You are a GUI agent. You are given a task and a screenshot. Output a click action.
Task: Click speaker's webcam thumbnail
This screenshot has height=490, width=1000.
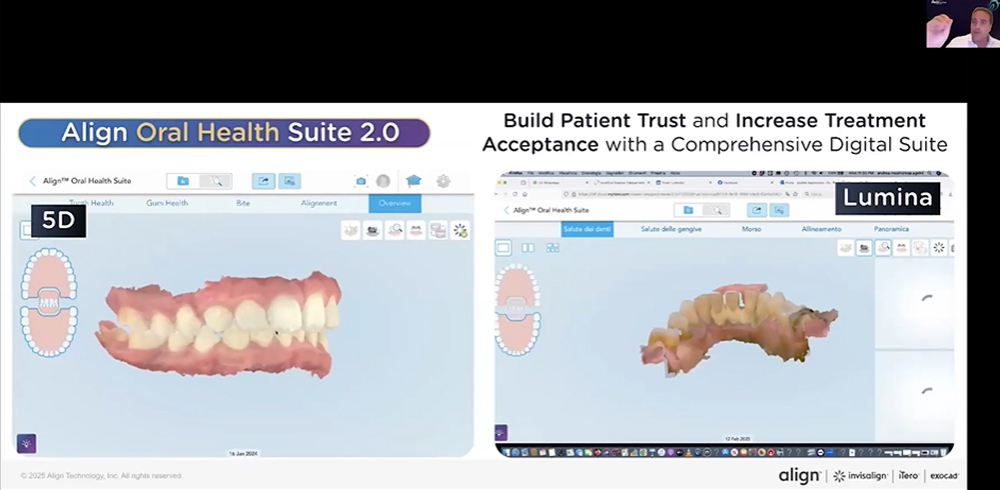tap(963, 24)
